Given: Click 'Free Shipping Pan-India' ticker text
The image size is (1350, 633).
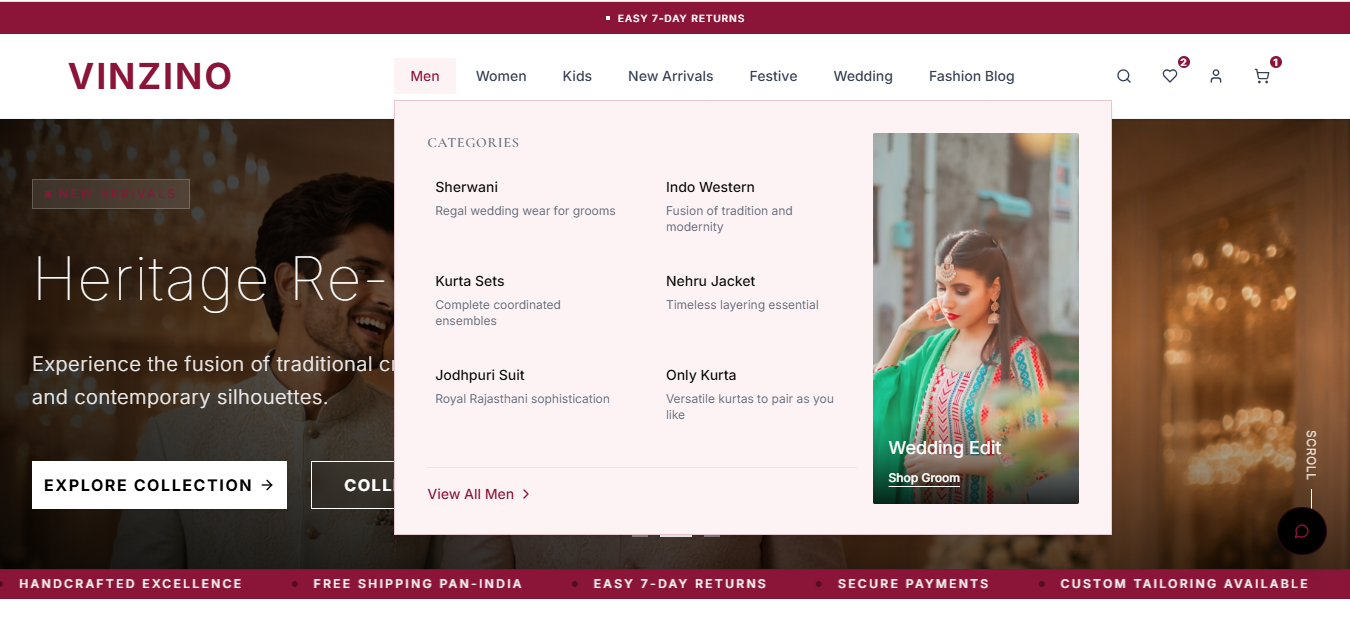Looking at the screenshot, I should [418, 584].
